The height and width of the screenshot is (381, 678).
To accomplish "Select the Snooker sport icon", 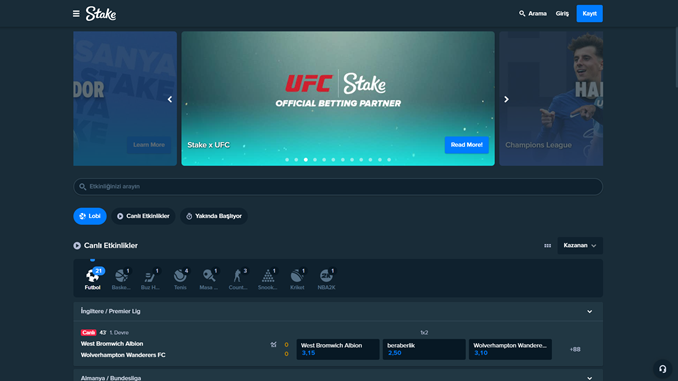I will pyautogui.click(x=268, y=279).
